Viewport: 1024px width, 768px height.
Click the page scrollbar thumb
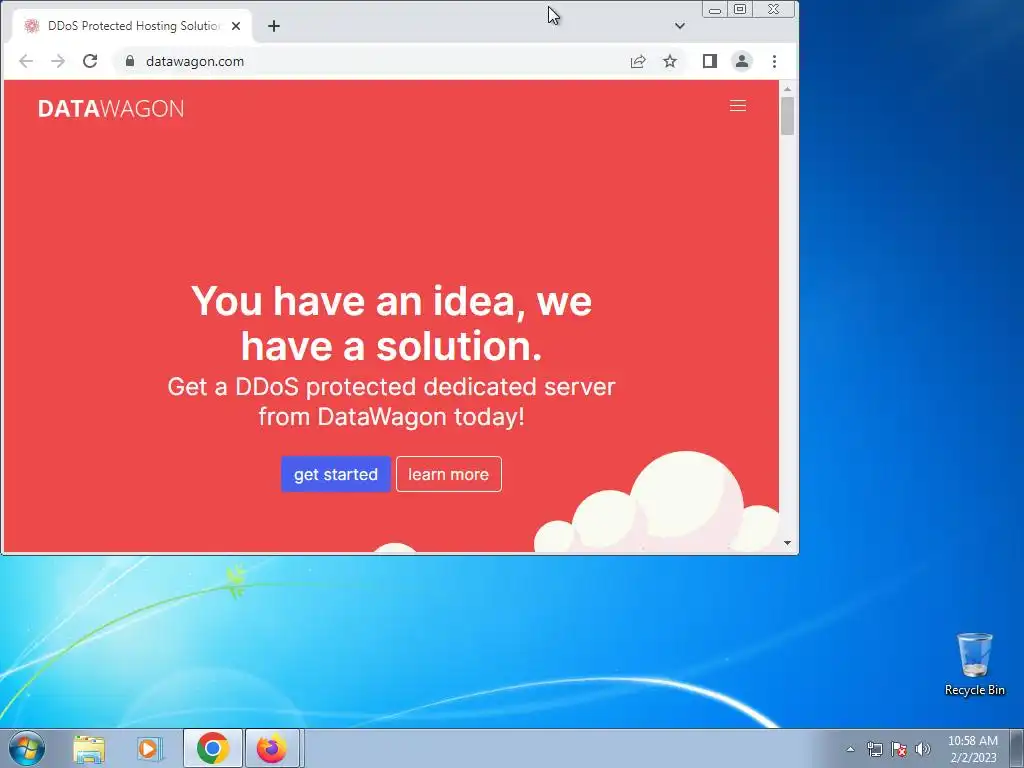pyautogui.click(x=787, y=116)
